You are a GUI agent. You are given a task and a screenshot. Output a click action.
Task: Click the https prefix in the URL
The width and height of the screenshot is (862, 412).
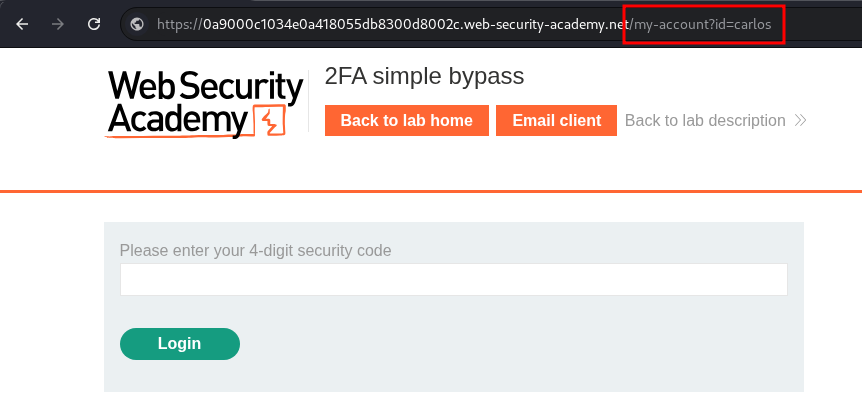(177, 24)
